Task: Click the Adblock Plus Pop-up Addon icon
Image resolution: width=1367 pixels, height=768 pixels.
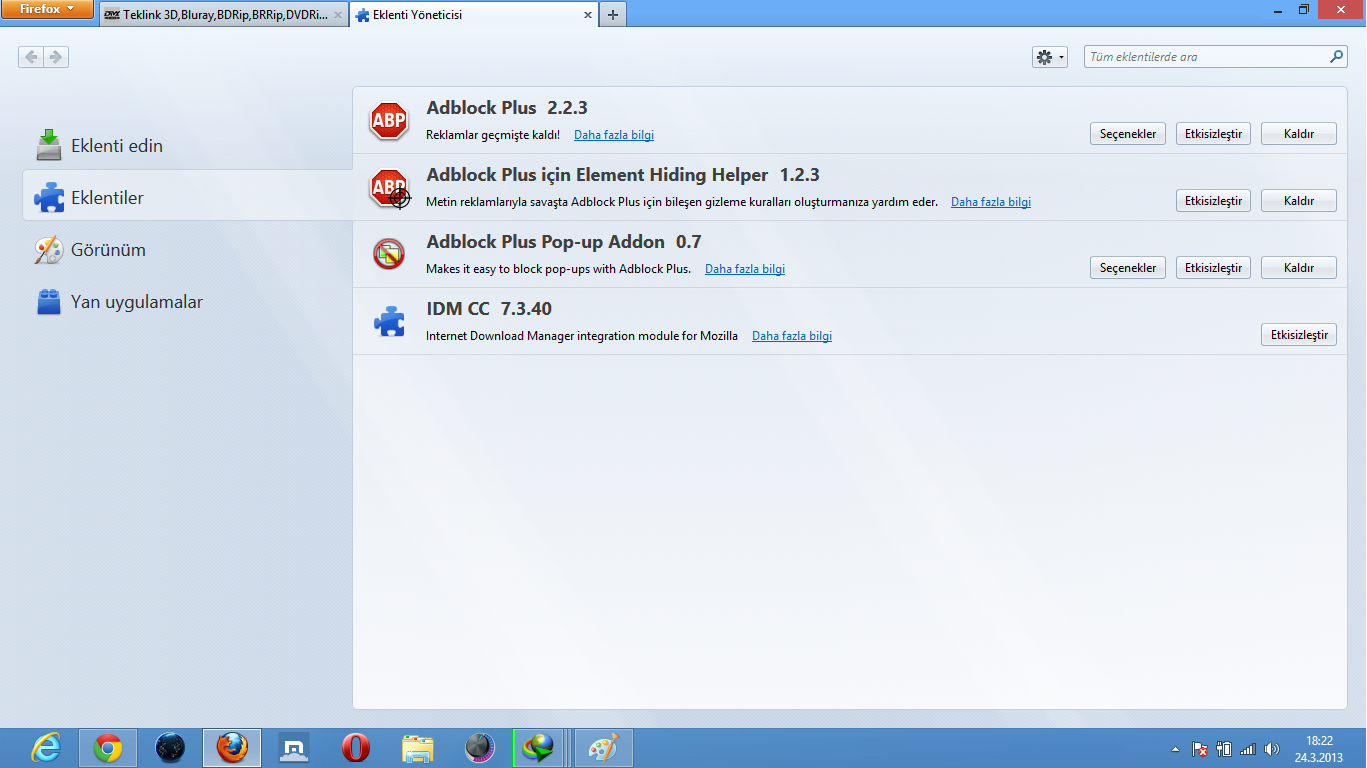Action: (x=389, y=254)
